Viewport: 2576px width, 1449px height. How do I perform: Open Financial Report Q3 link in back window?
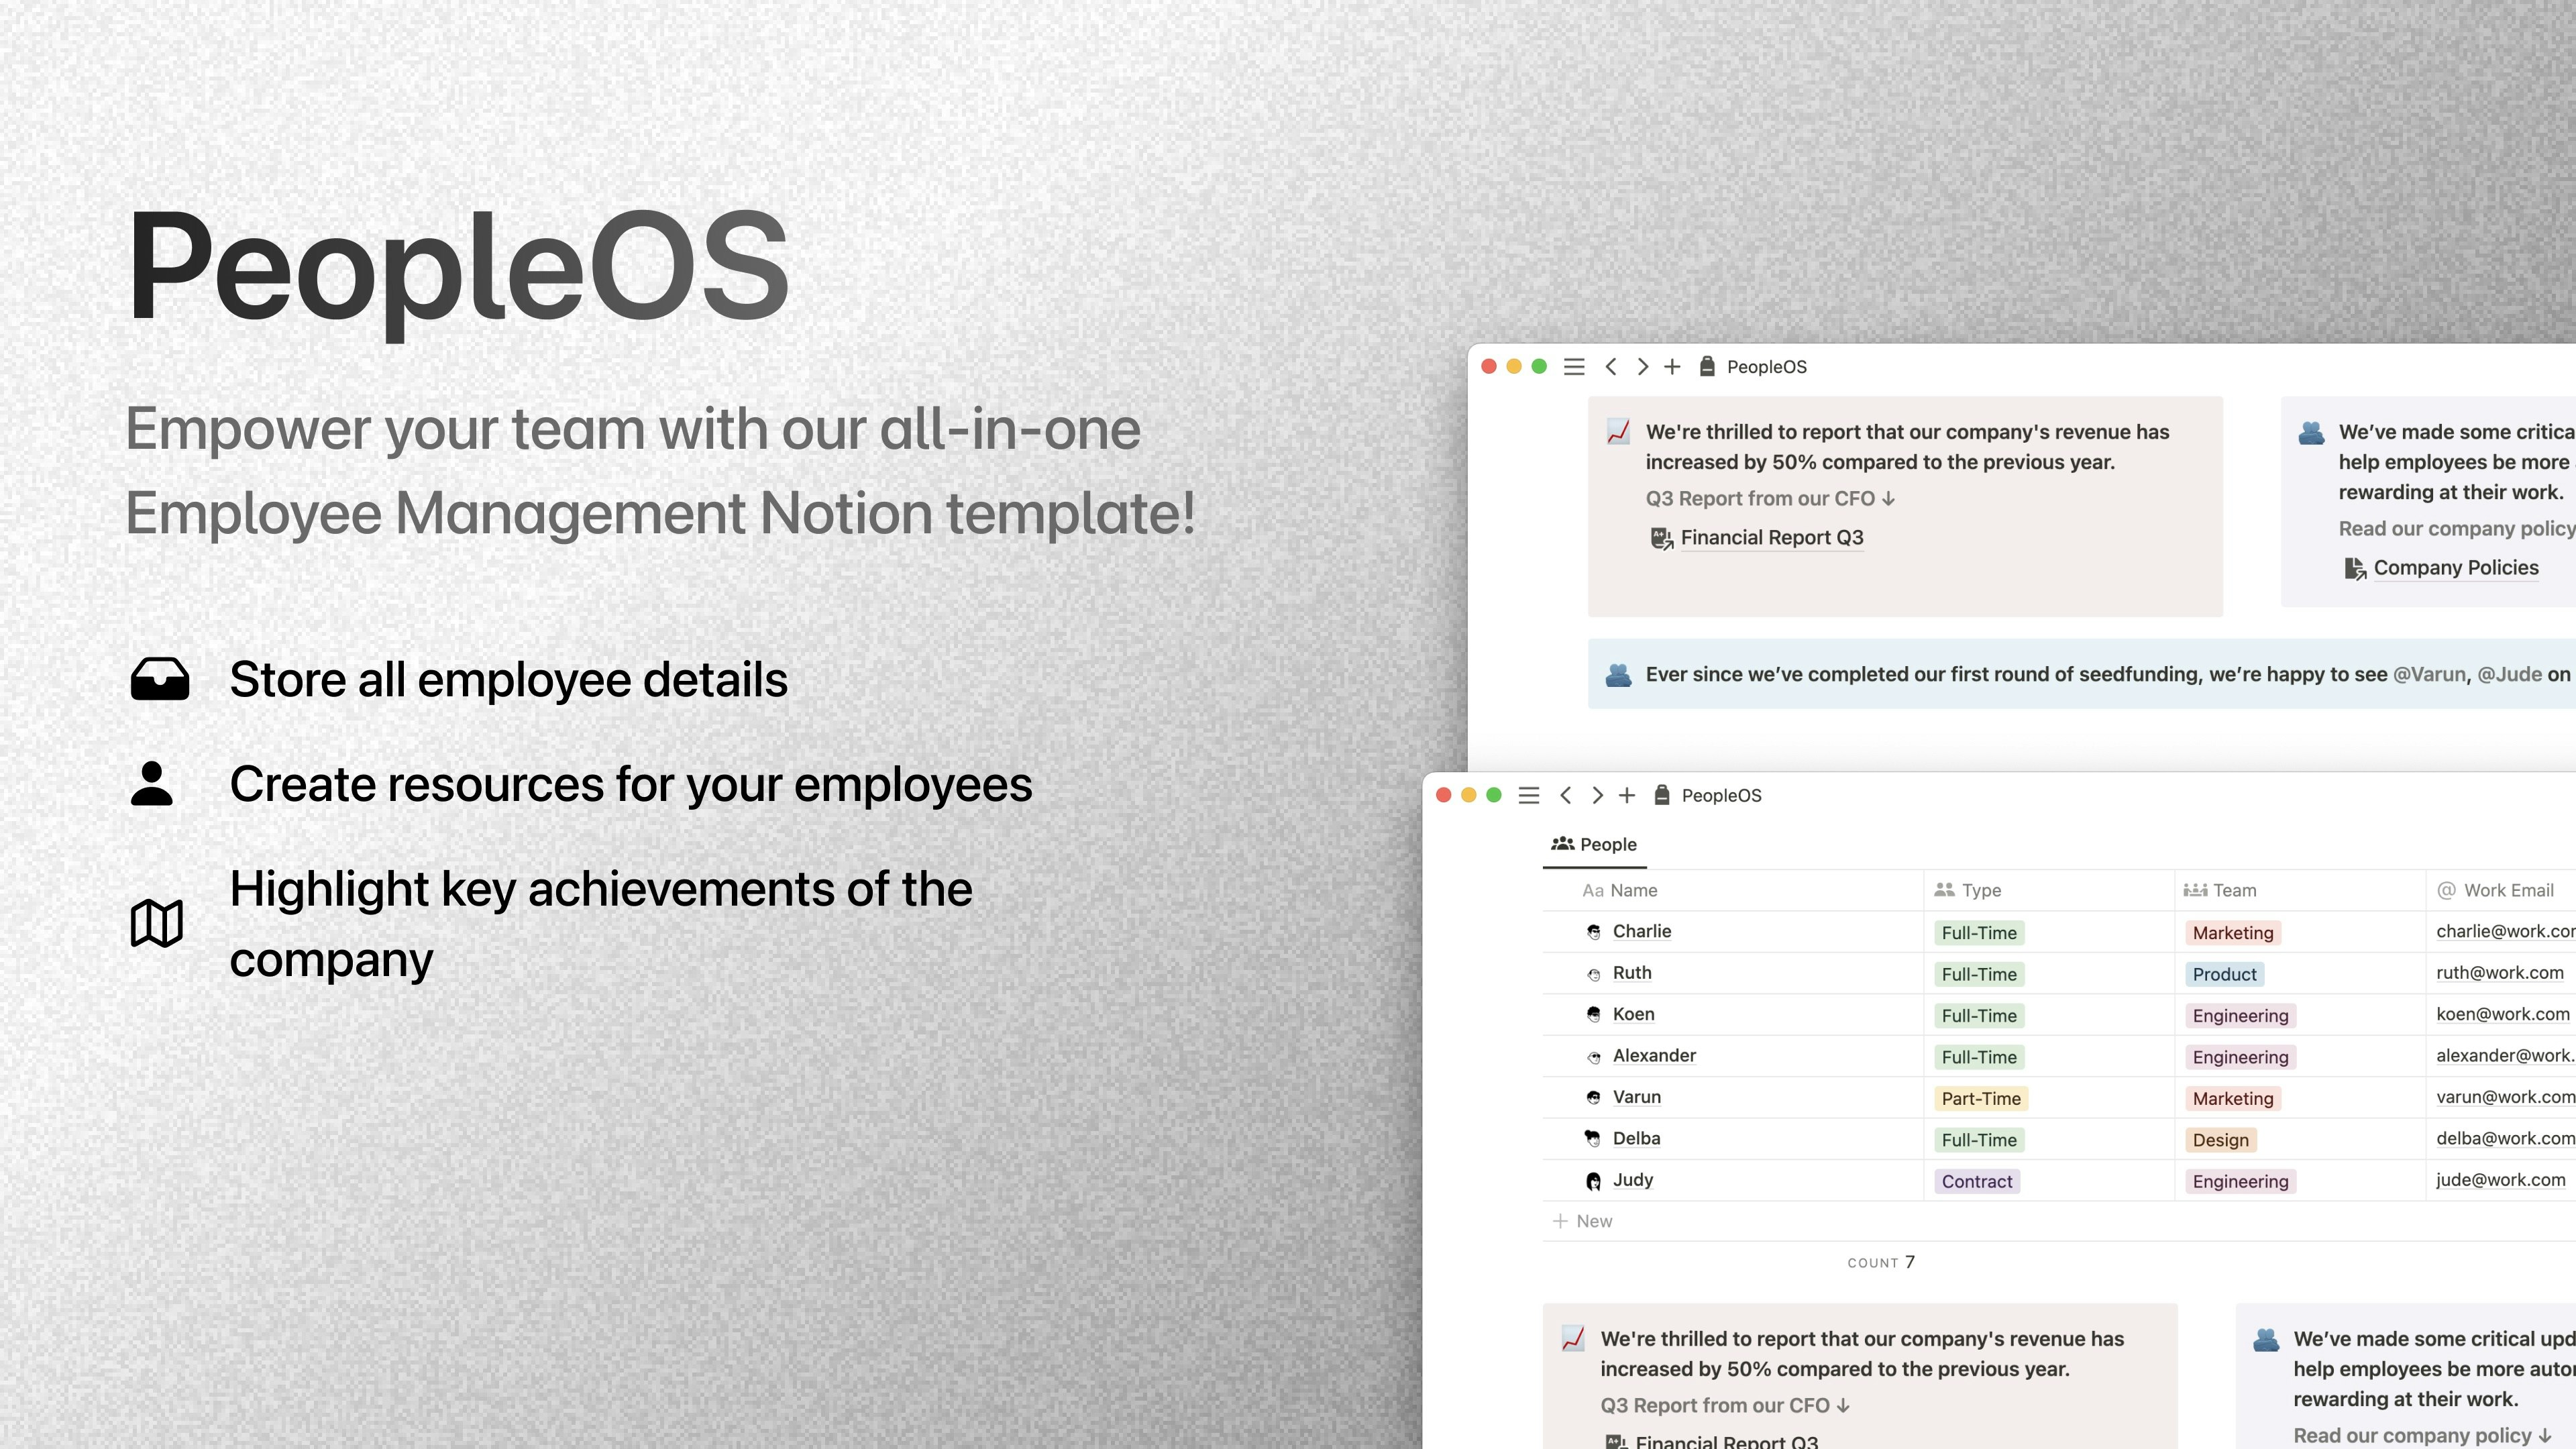pyautogui.click(x=1772, y=538)
